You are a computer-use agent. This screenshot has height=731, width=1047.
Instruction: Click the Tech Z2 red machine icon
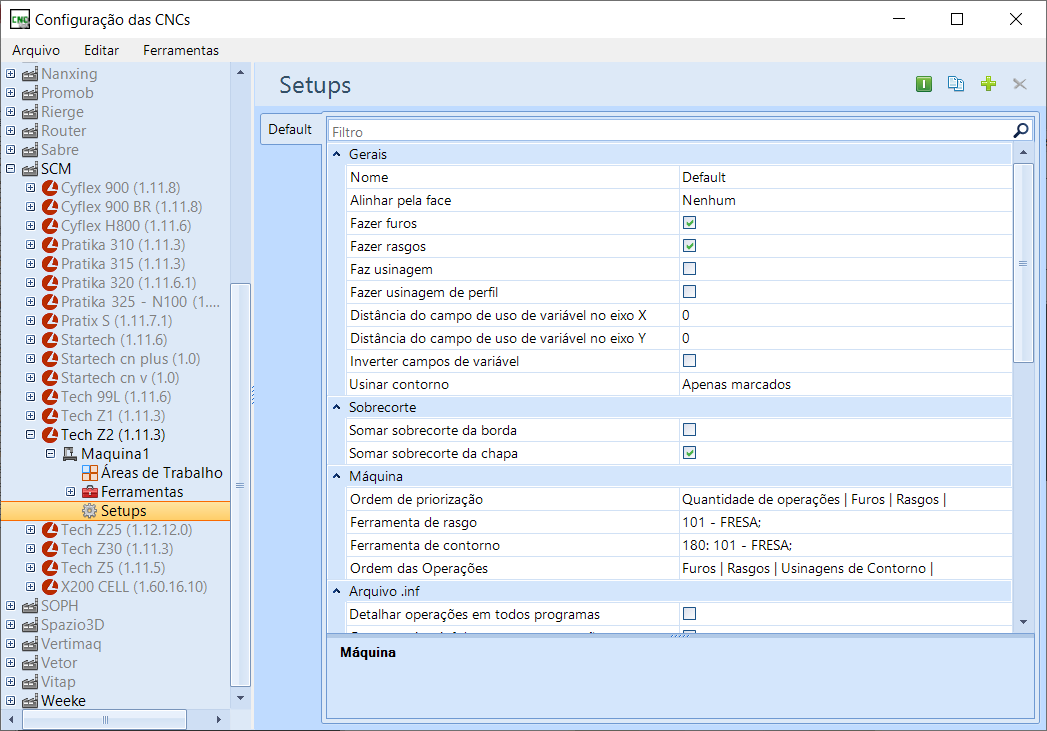pos(50,435)
